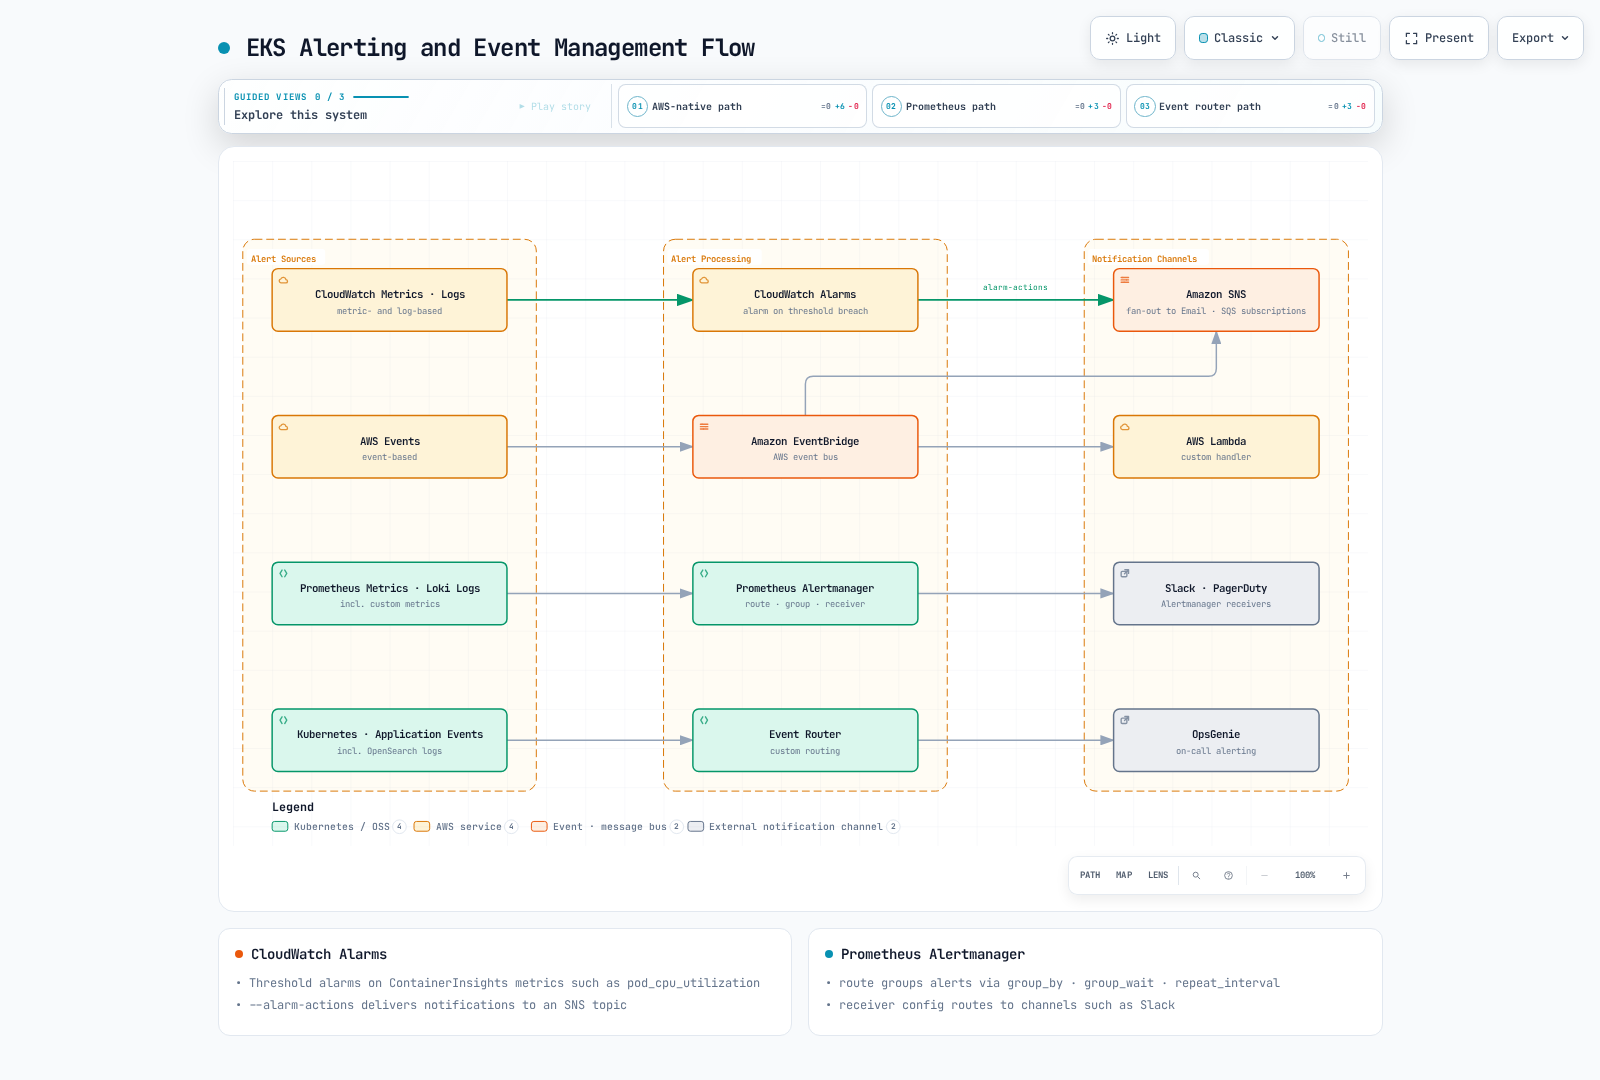
Task: Toggle the Still animation button
Action: [x=1342, y=38]
